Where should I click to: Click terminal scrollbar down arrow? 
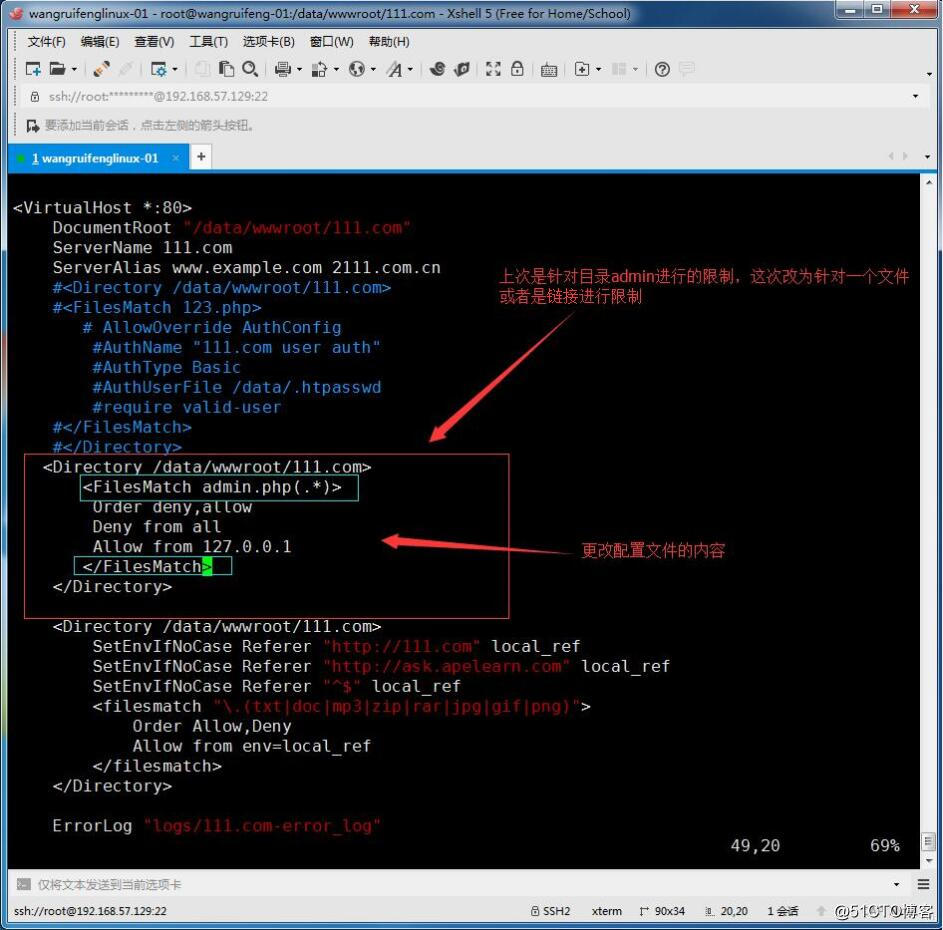929,861
